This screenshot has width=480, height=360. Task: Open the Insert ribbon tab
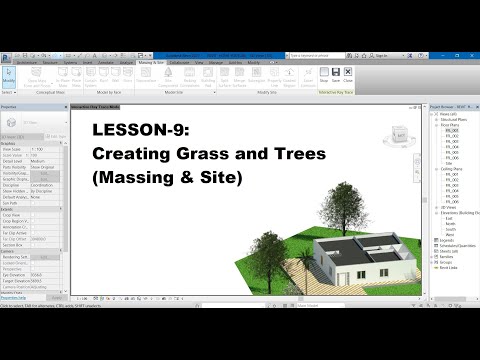pos(88,62)
